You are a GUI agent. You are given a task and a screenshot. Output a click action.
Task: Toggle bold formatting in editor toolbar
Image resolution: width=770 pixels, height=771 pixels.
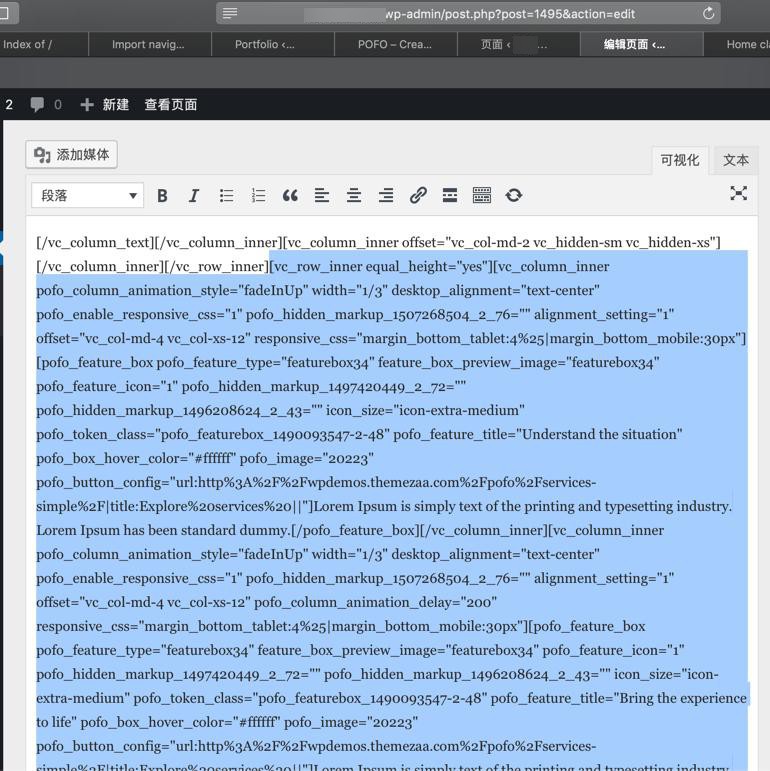click(x=162, y=196)
